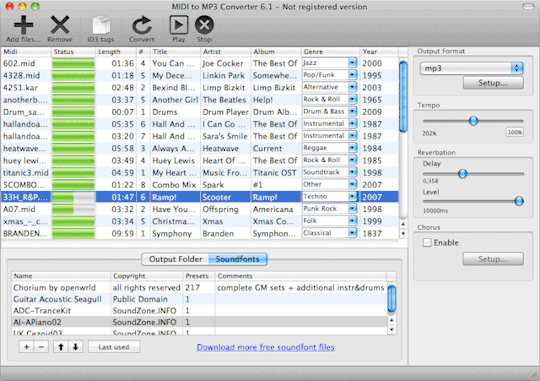Click the Remove X icon
Viewport: 540px width, 381px height.
[60, 25]
